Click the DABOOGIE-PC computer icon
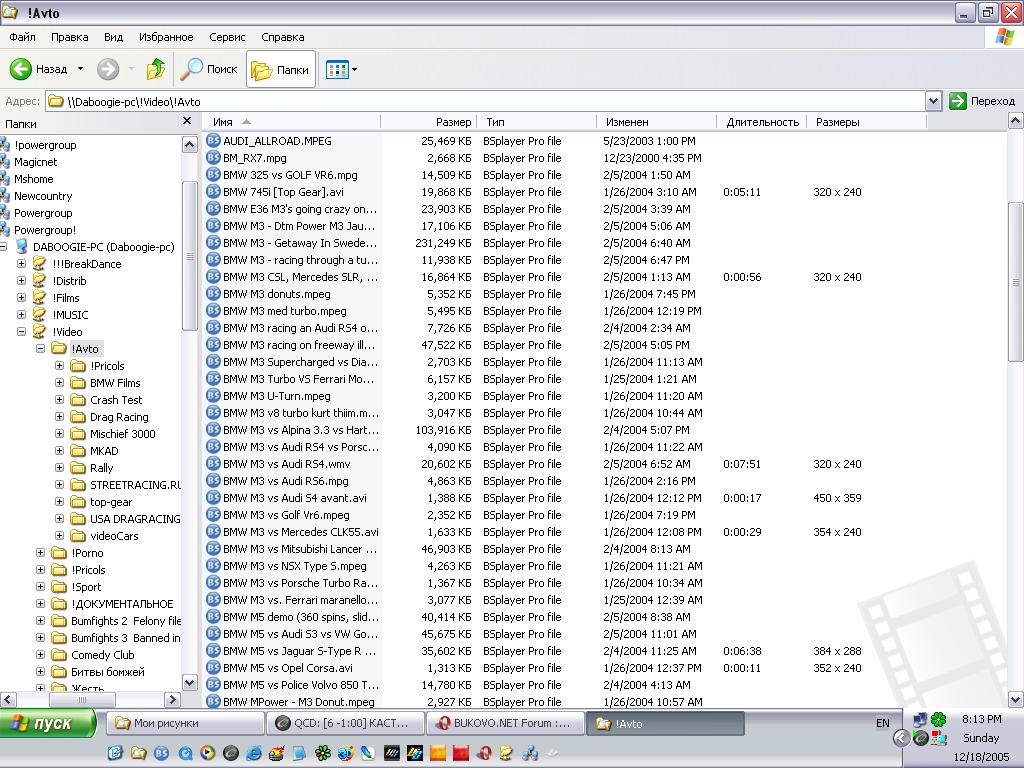This screenshot has height=768, width=1024. pos(21,247)
